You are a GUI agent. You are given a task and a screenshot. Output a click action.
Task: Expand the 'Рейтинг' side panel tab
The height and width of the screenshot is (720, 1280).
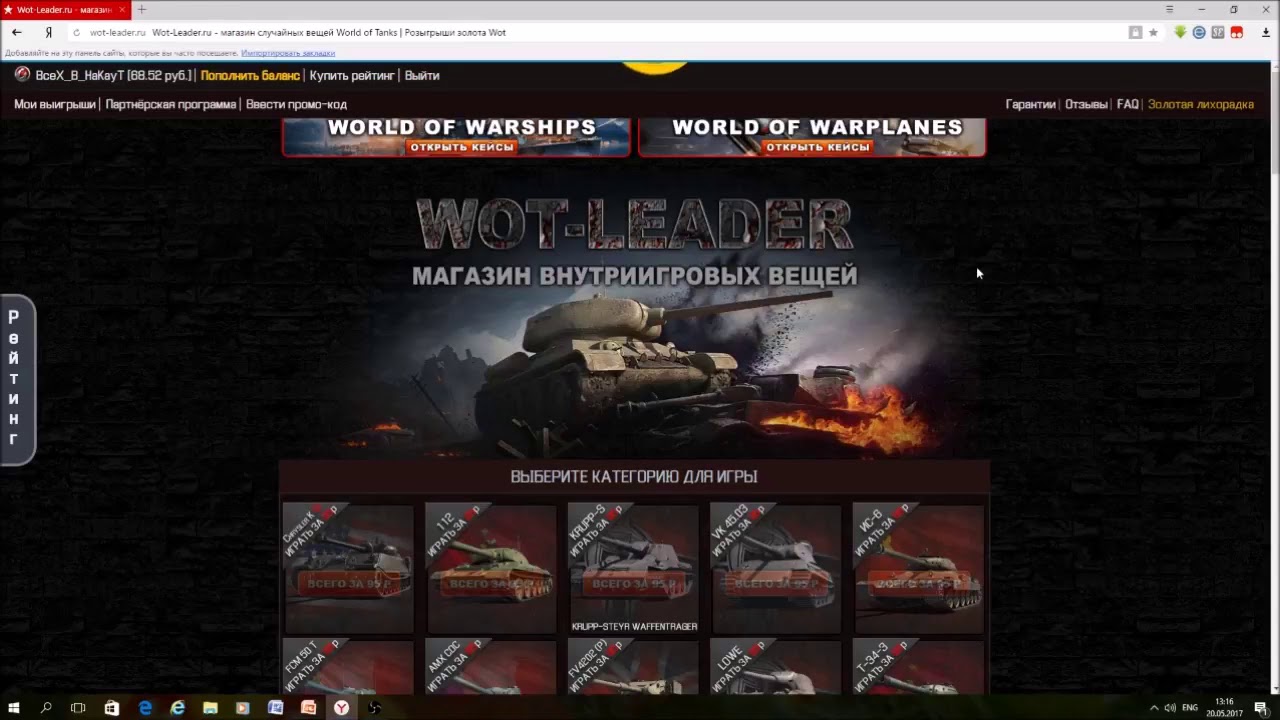tap(17, 379)
